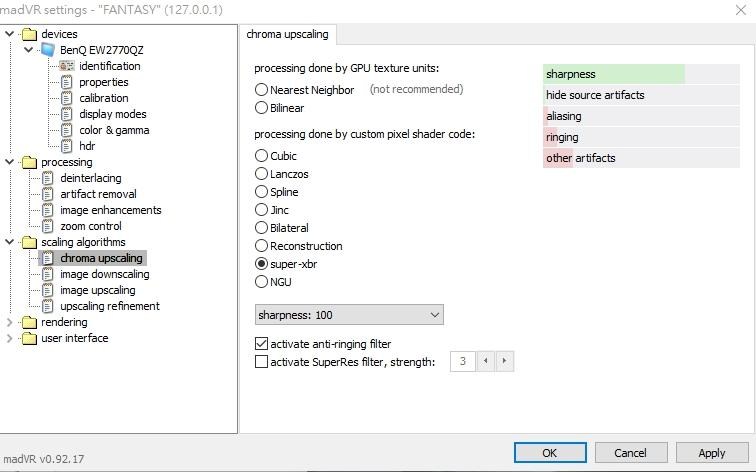Image resolution: width=756 pixels, height=472 pixels.
Task: Click the processing folder icon
Action: point(30,162)
